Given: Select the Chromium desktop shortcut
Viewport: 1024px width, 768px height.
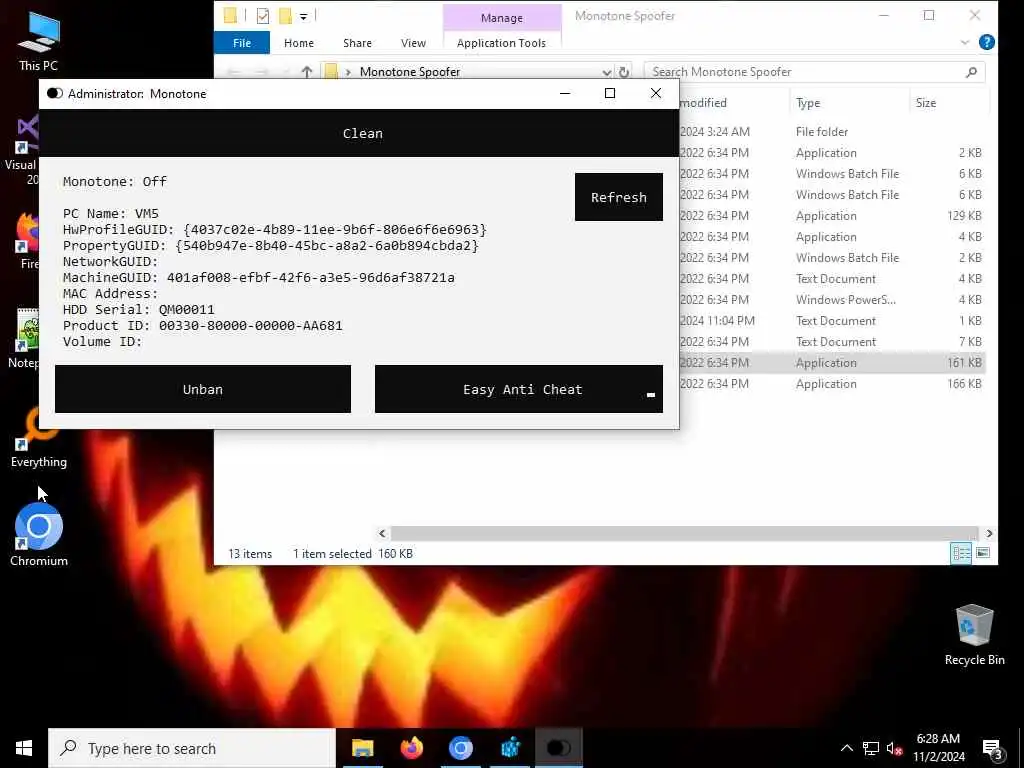Looking at the screenshot, I should tap(39, 535).
